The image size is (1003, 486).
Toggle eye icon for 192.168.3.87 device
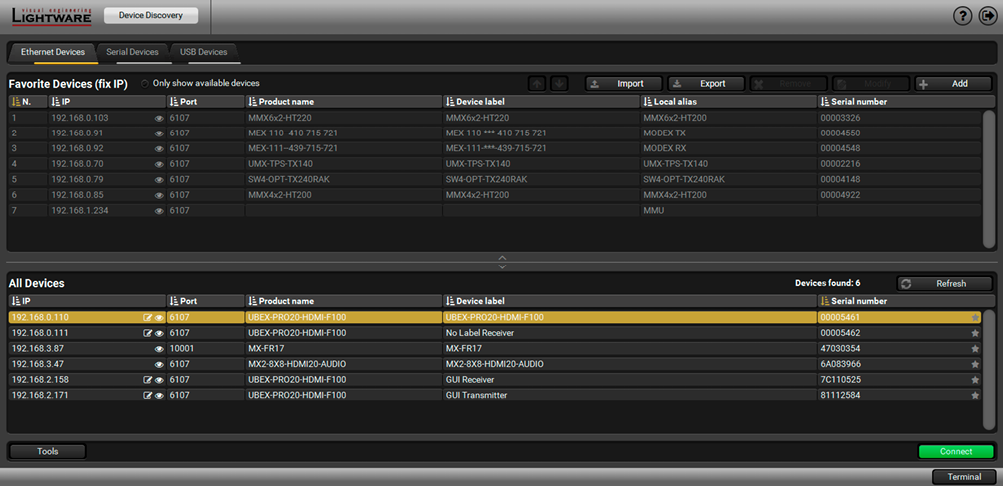click(x=159, y=349)
